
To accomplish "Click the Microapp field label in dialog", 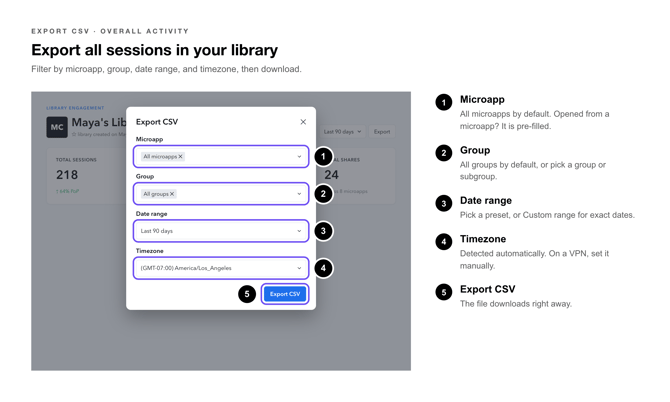I will click(x=149, y=139).
